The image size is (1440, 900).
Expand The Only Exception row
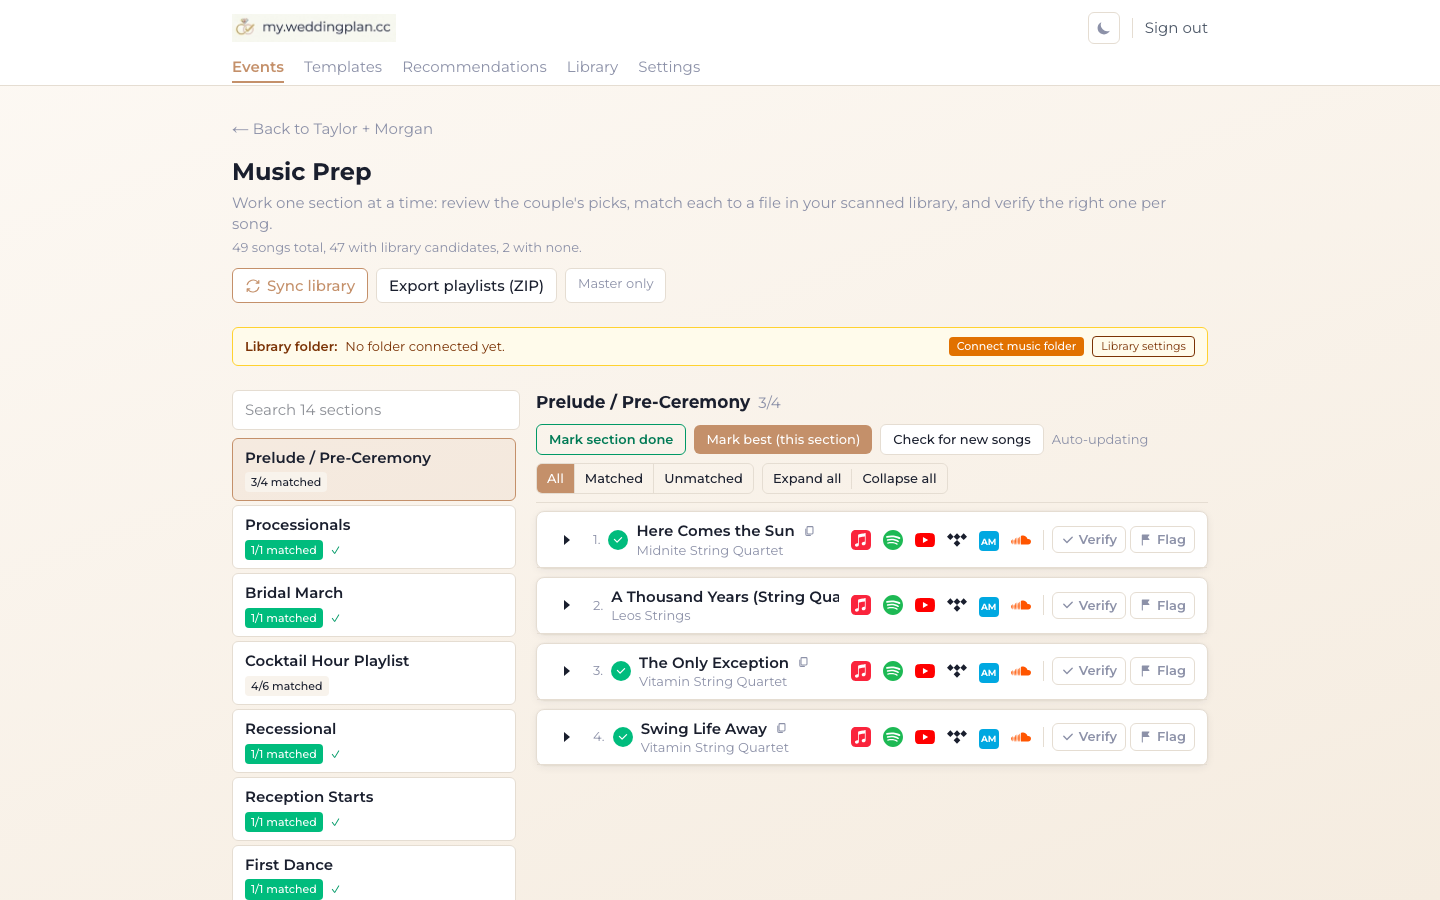tap(567, 671)
